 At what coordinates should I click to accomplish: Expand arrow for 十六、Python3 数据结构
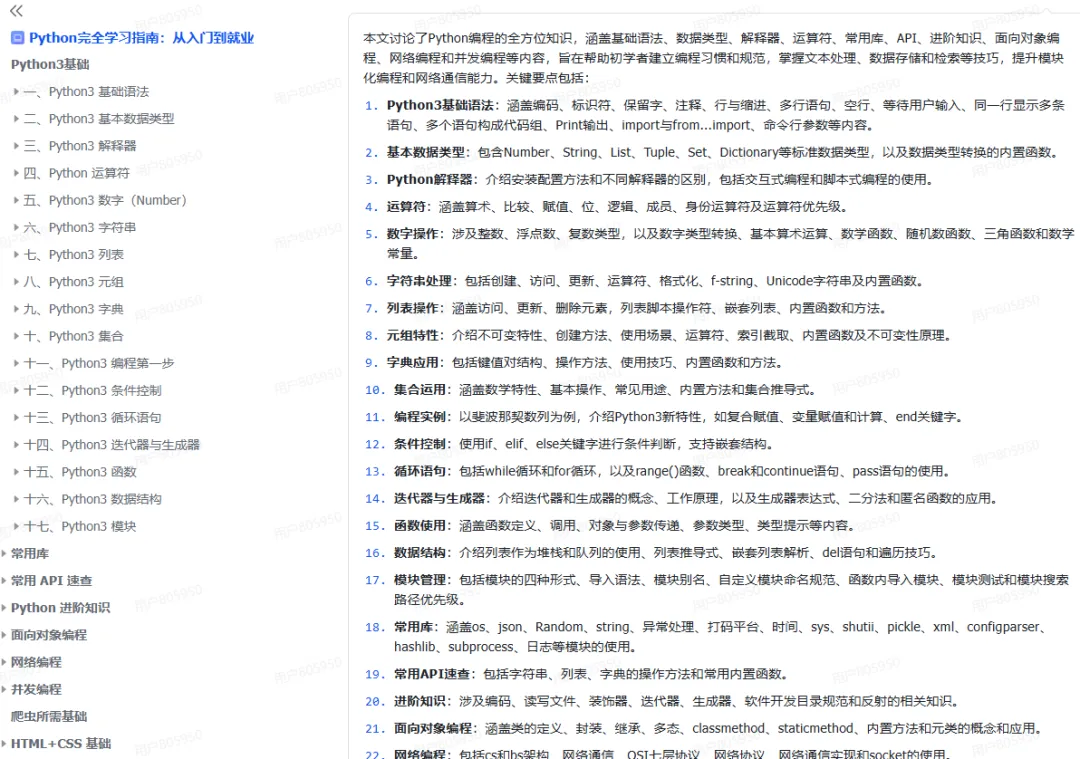pyautogui.click(x=16, y=499)
